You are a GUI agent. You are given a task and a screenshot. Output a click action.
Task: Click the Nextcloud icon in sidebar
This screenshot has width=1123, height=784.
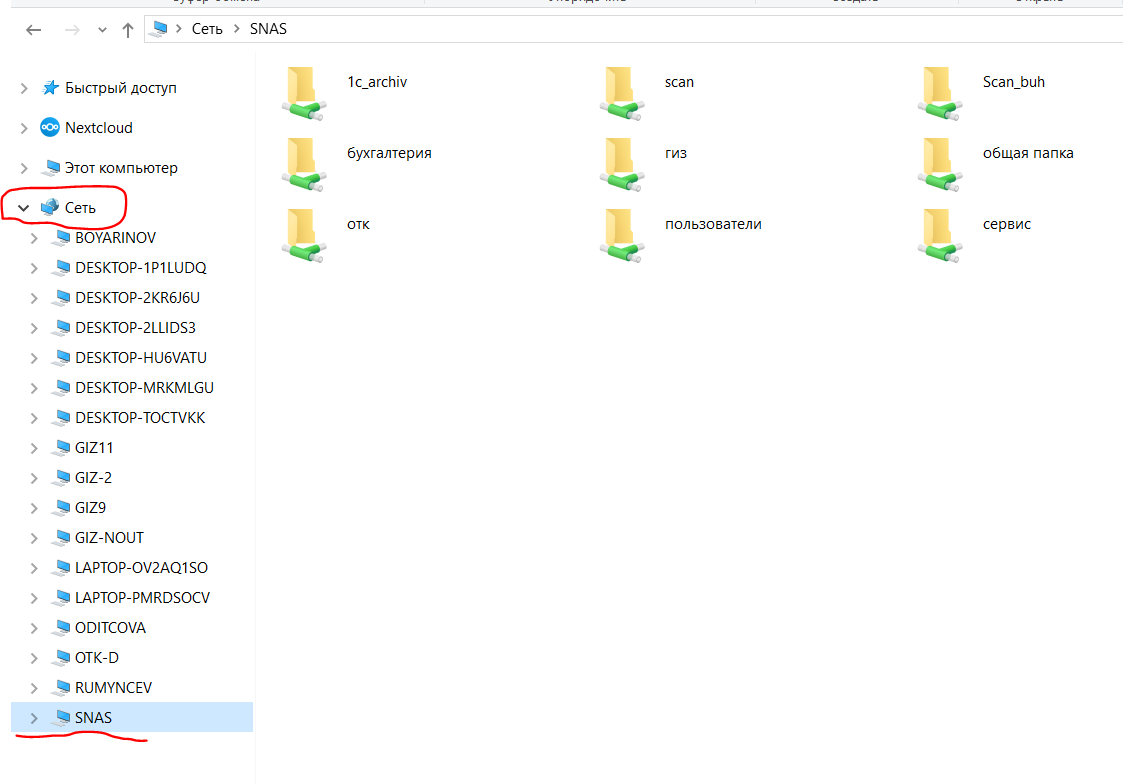point(50,128)
